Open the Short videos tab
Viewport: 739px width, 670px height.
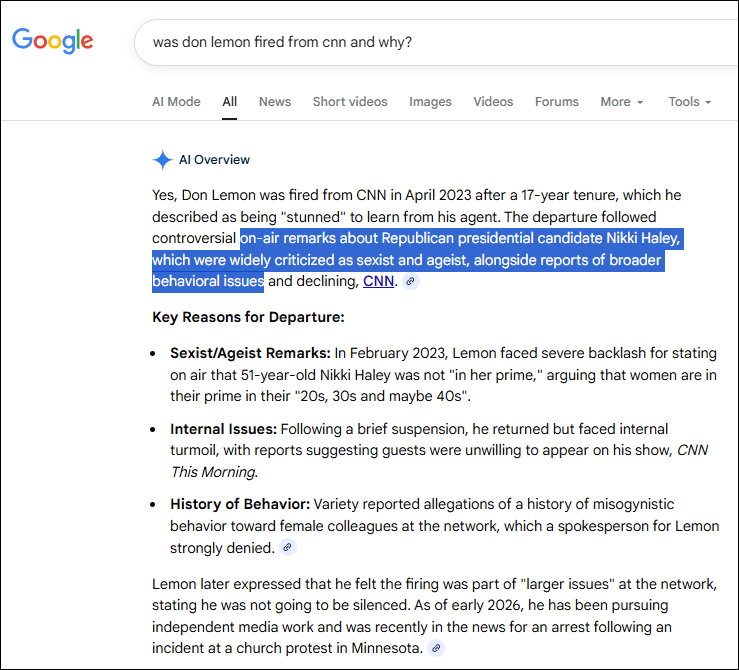click(350, 102)
